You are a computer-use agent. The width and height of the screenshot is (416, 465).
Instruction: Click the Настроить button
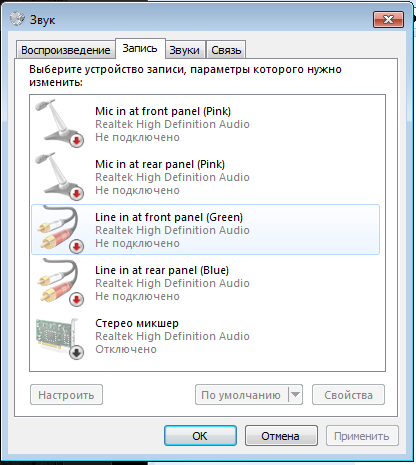point(66,395)
